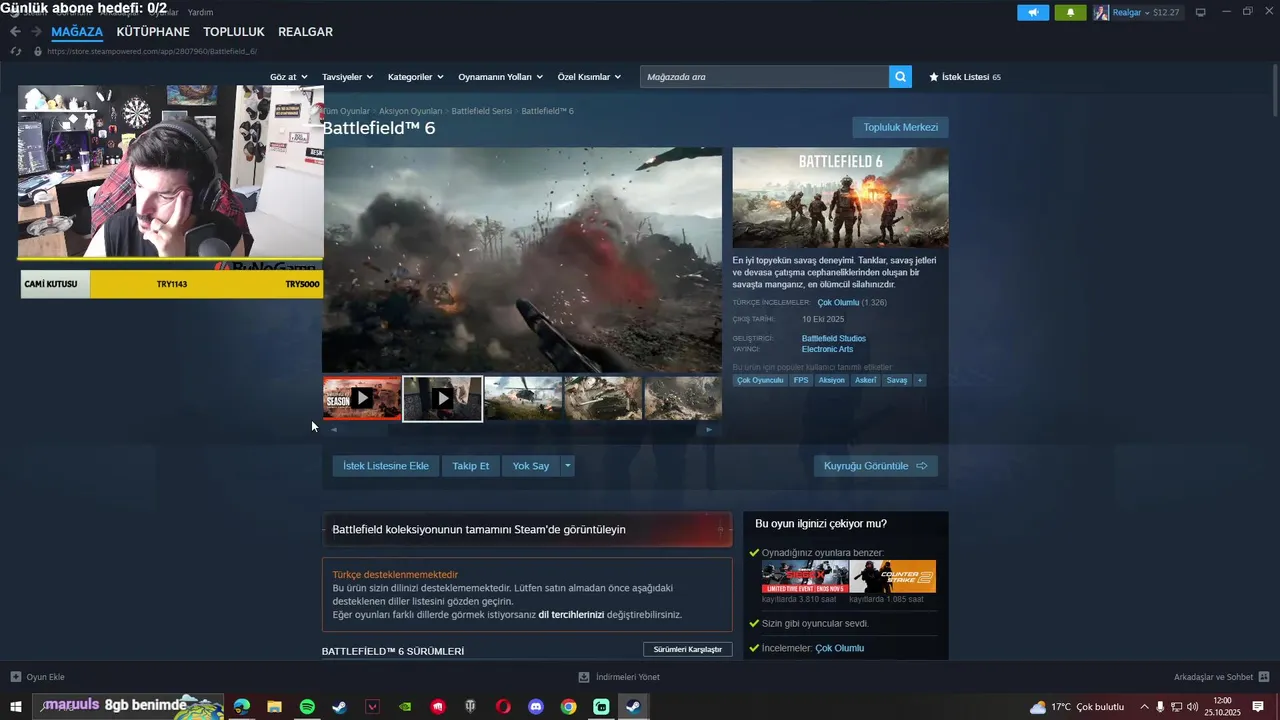Toggle Big Picture mode monitor icon
This screenshot has height=720, width=1280.
pyautogui.click(x=1200, y=12)
